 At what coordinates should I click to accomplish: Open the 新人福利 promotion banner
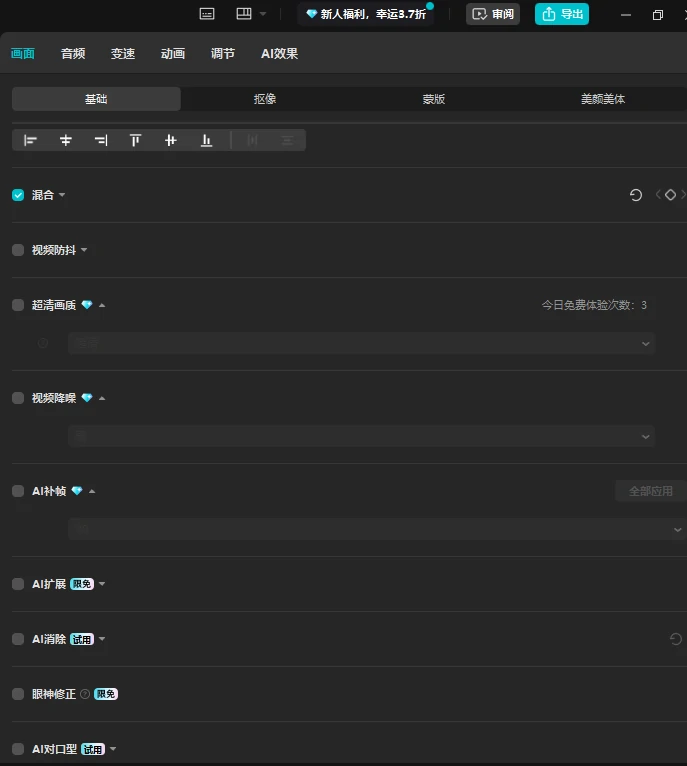coord(366,14)
